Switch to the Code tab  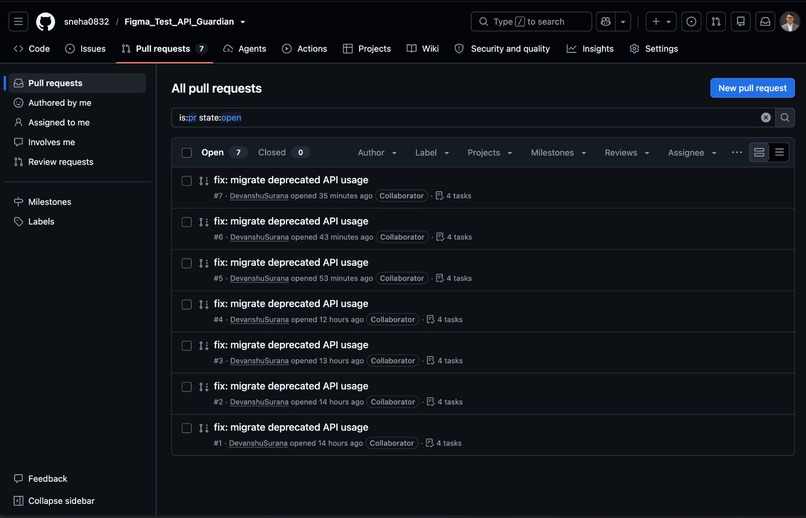point(32,49)
